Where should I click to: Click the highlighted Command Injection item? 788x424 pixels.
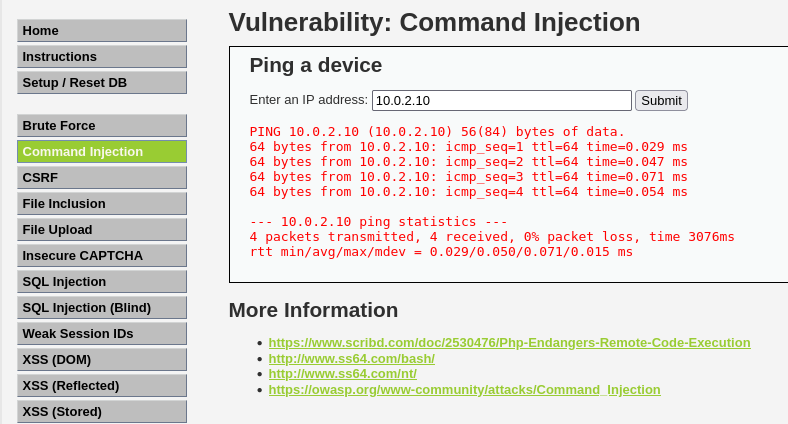click(101, 152)
